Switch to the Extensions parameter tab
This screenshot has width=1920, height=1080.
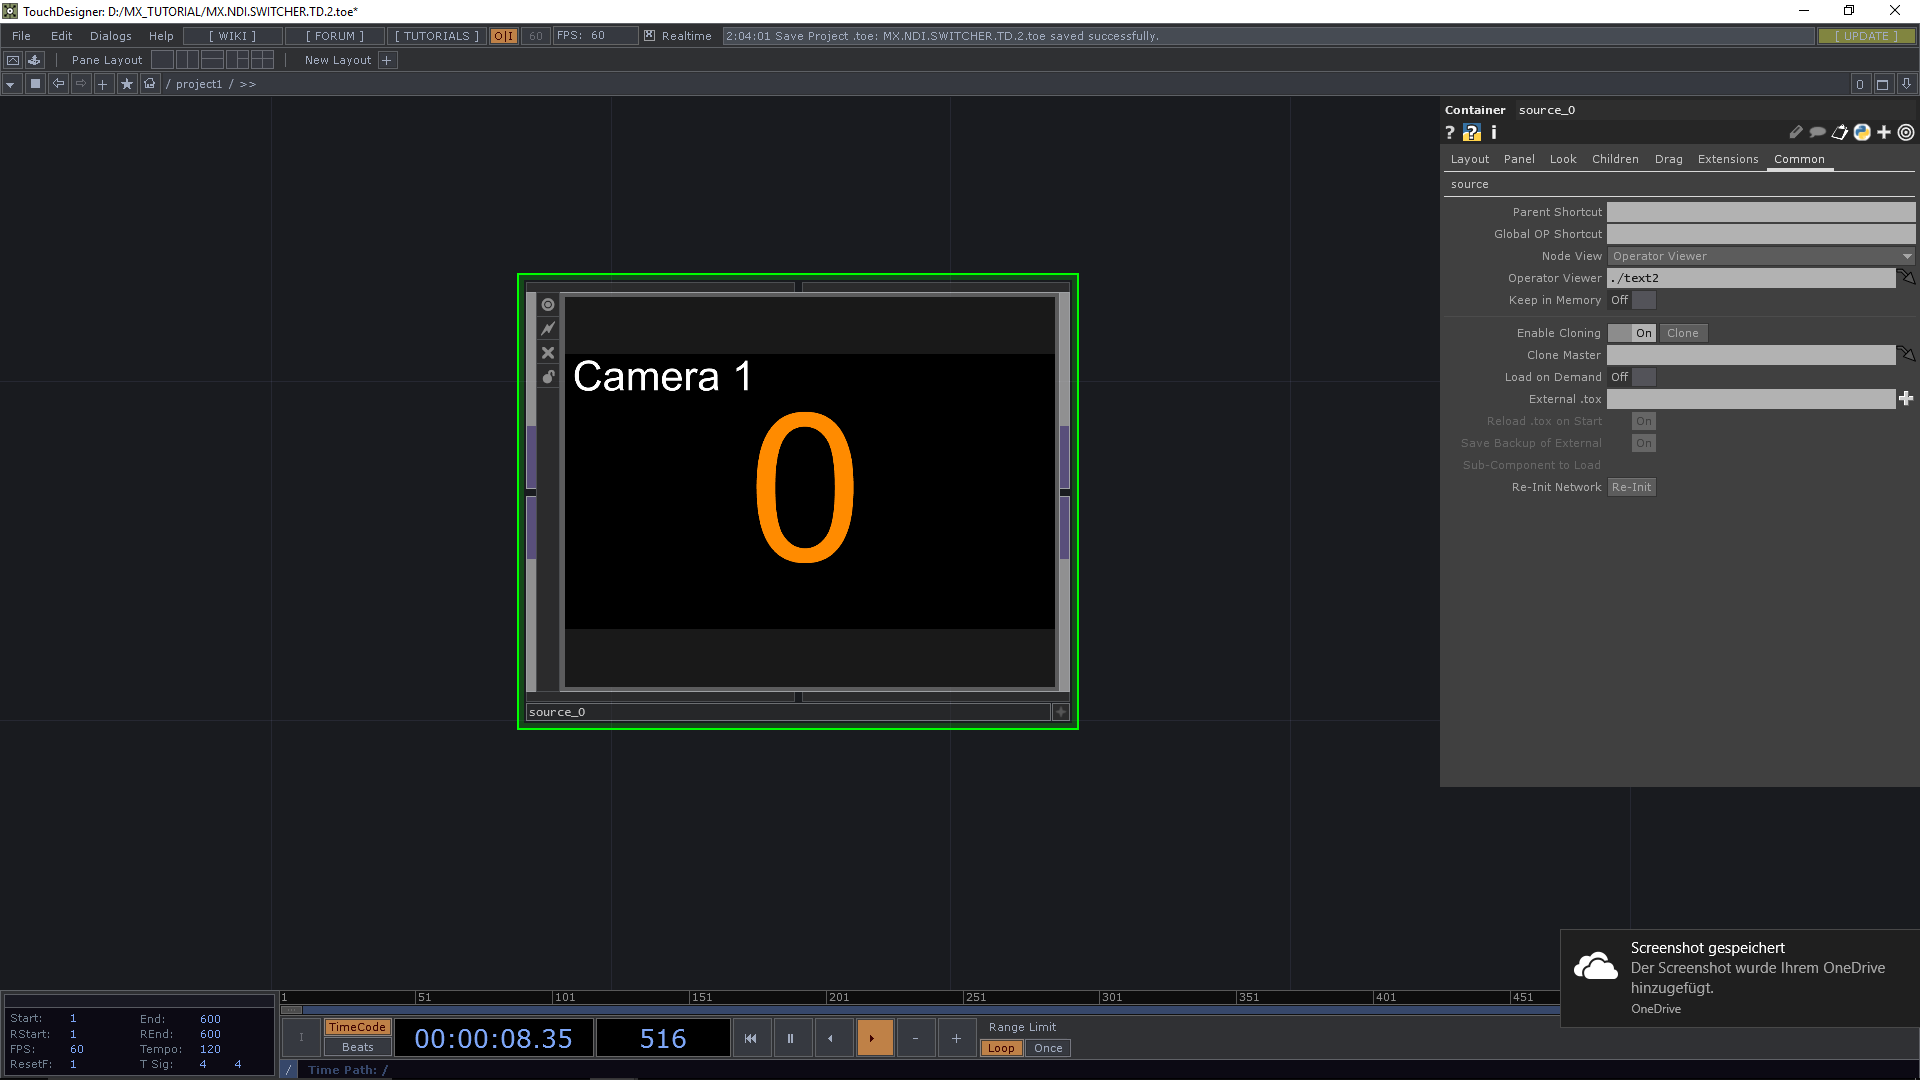(x=1727, y=159)
